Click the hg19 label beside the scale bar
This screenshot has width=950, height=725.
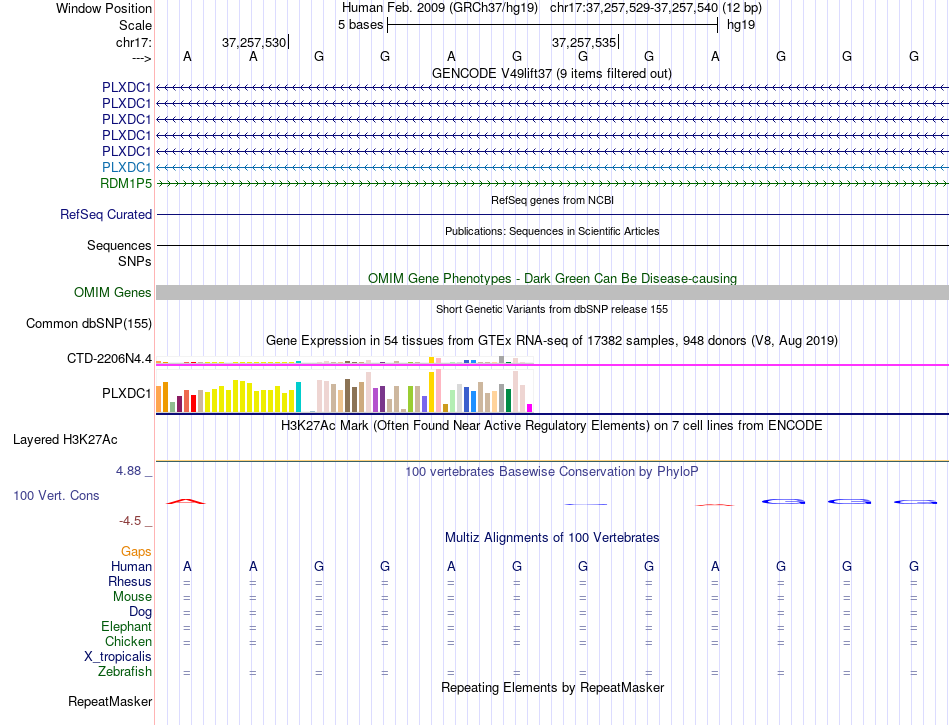(x=741, y=25)
